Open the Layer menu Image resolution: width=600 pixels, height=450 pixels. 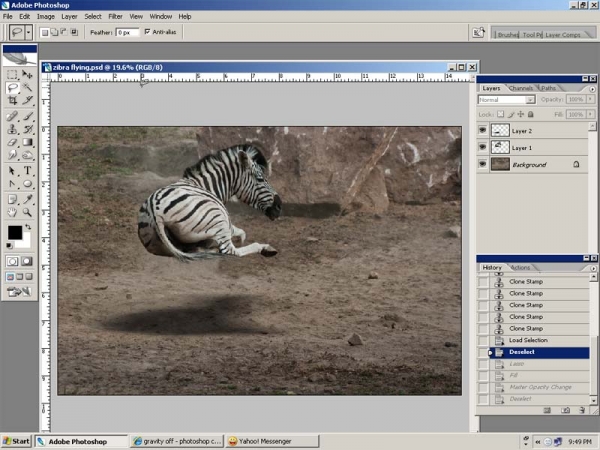pos(69,16)
